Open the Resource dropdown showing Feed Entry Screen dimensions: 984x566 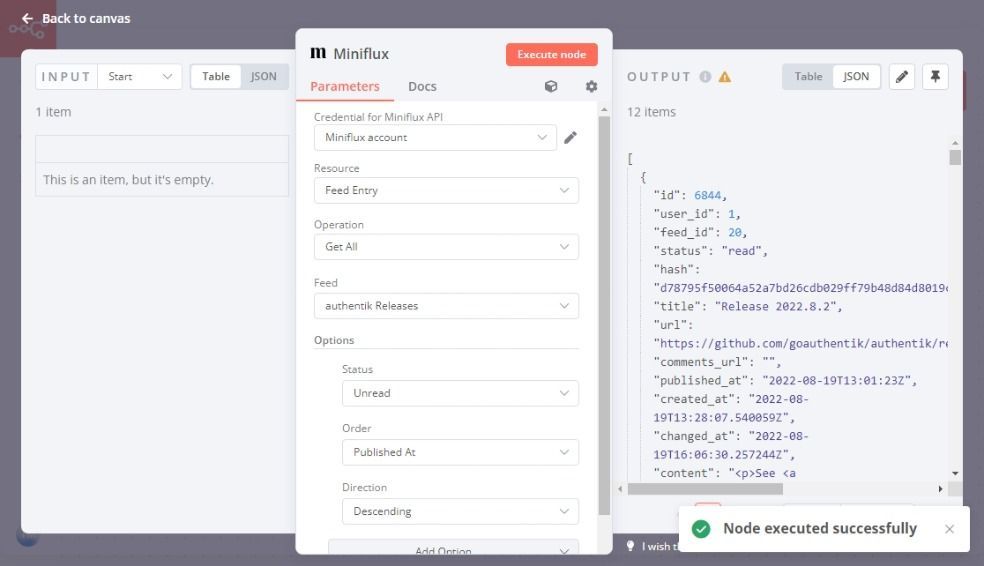click(446, 190)
